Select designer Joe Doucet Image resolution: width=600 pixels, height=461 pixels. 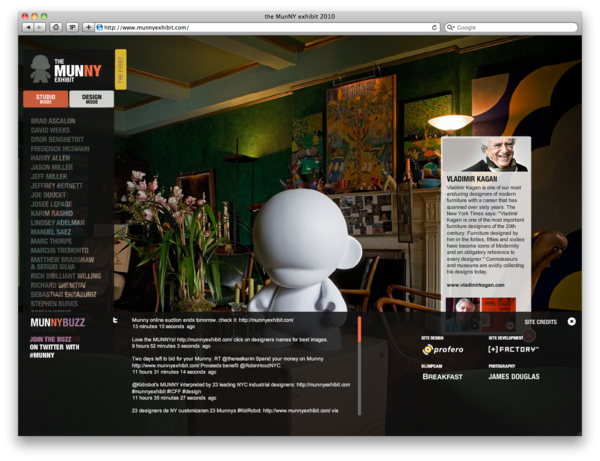(48, 195)
